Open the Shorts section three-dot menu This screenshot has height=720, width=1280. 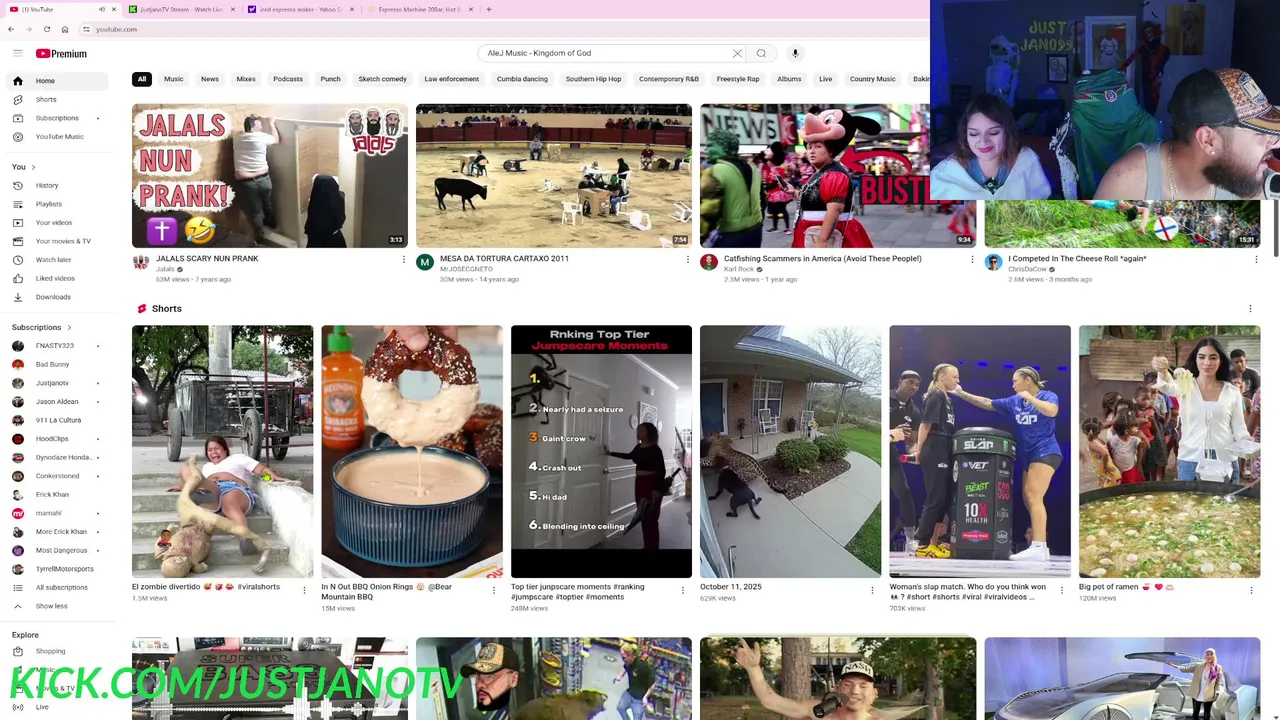pos(1250,309)
